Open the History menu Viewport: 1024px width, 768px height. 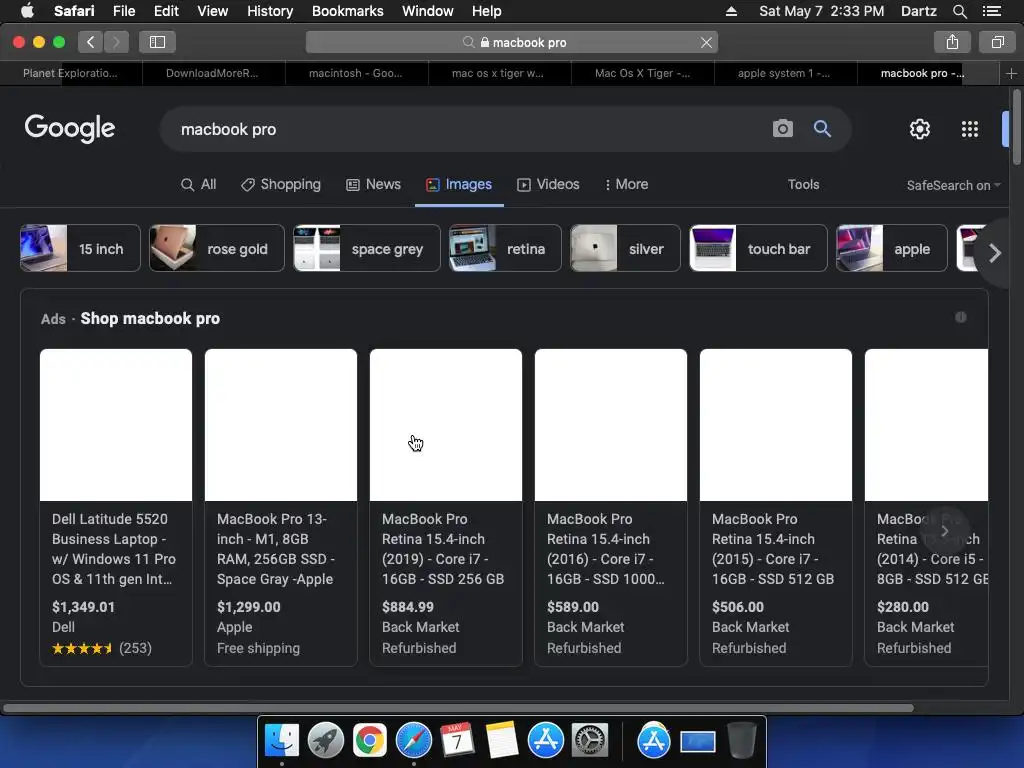(x=270, y=11)
